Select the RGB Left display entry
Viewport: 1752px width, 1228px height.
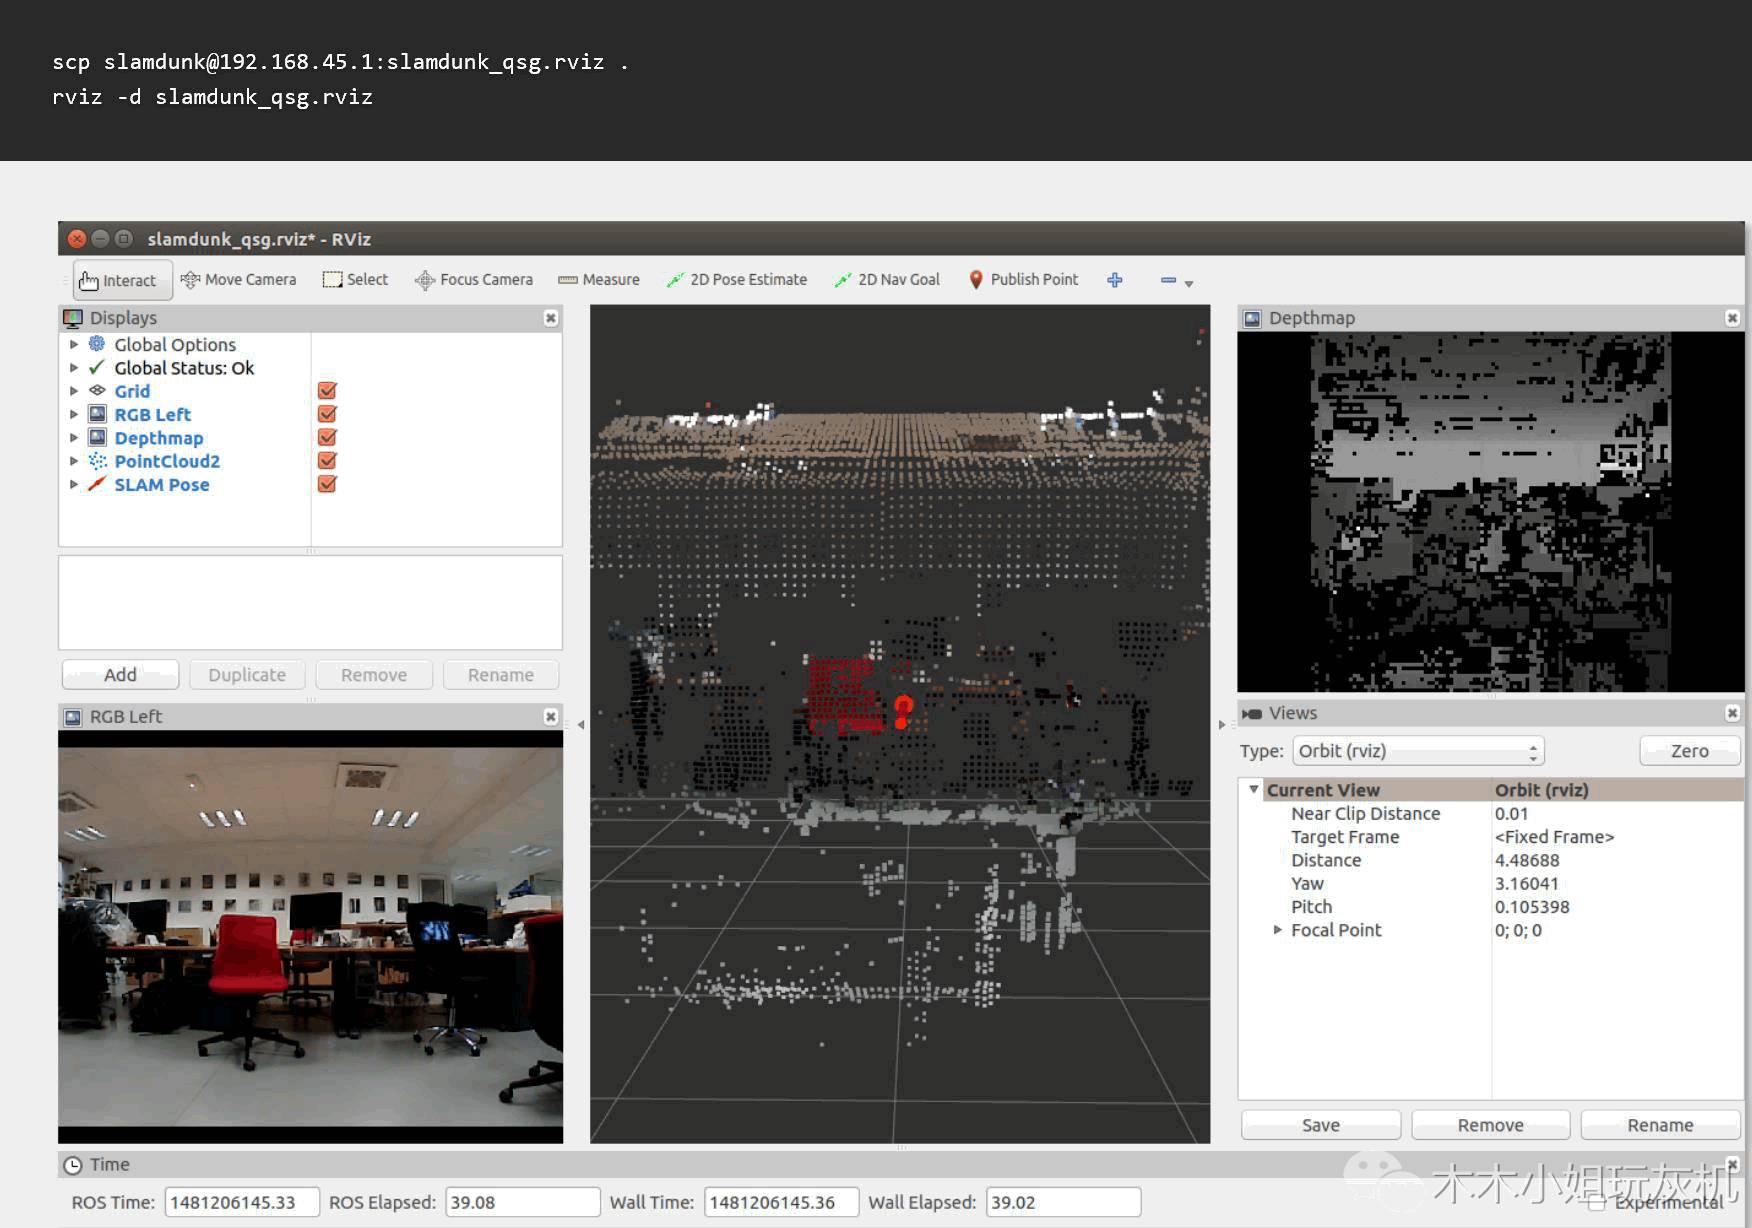pos(152,415)
